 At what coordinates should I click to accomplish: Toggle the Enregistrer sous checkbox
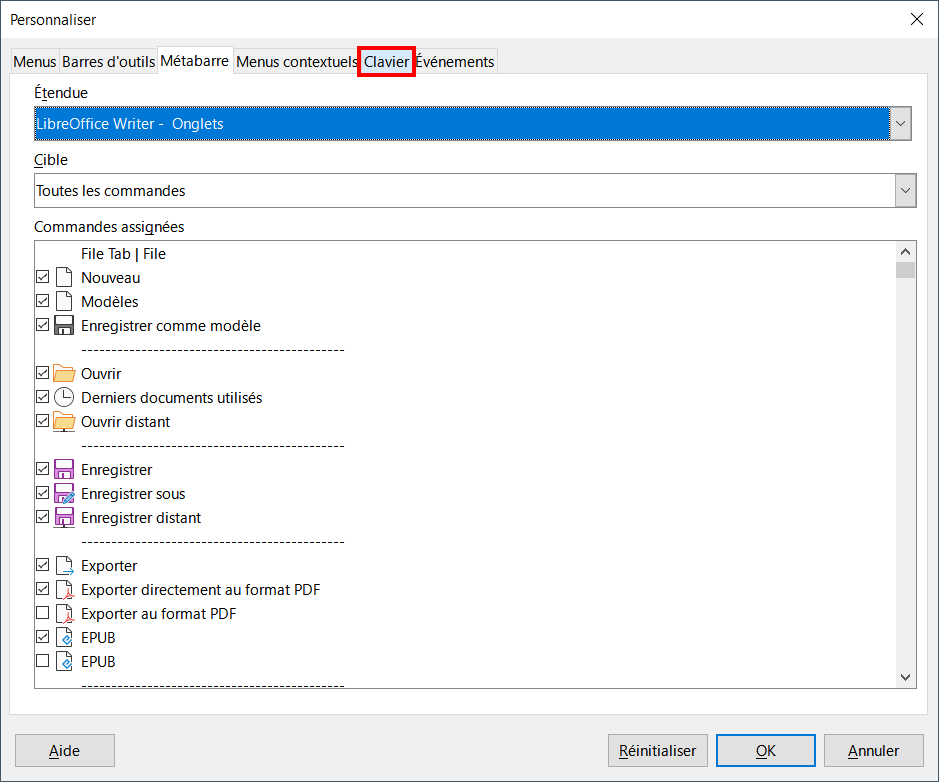click(x=43, y=492)
